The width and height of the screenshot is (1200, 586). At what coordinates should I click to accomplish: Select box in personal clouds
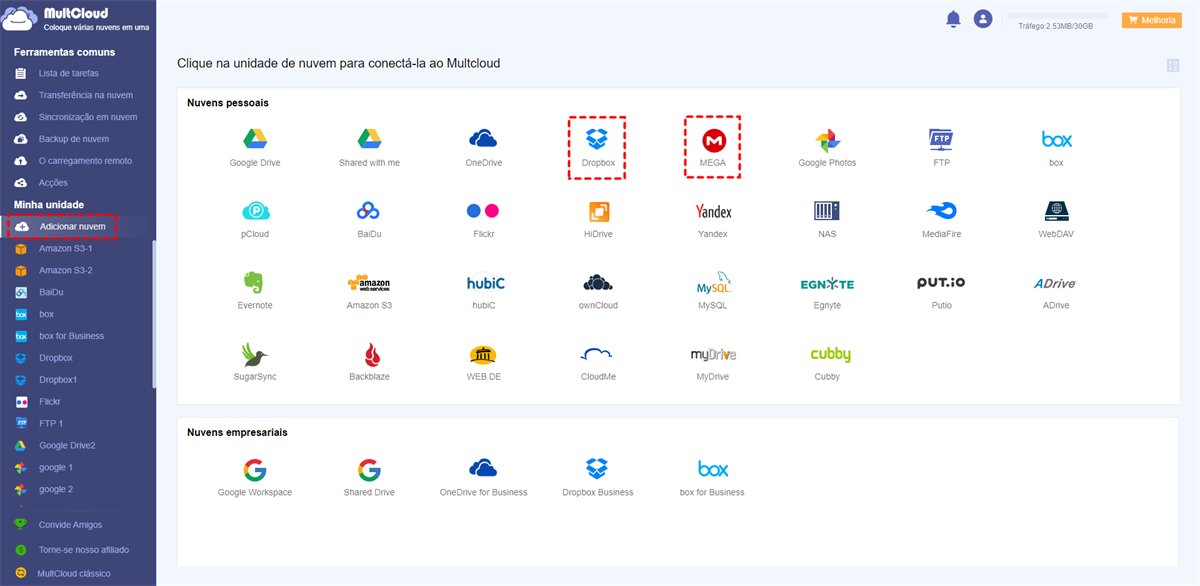click(x=1056, y=147)
